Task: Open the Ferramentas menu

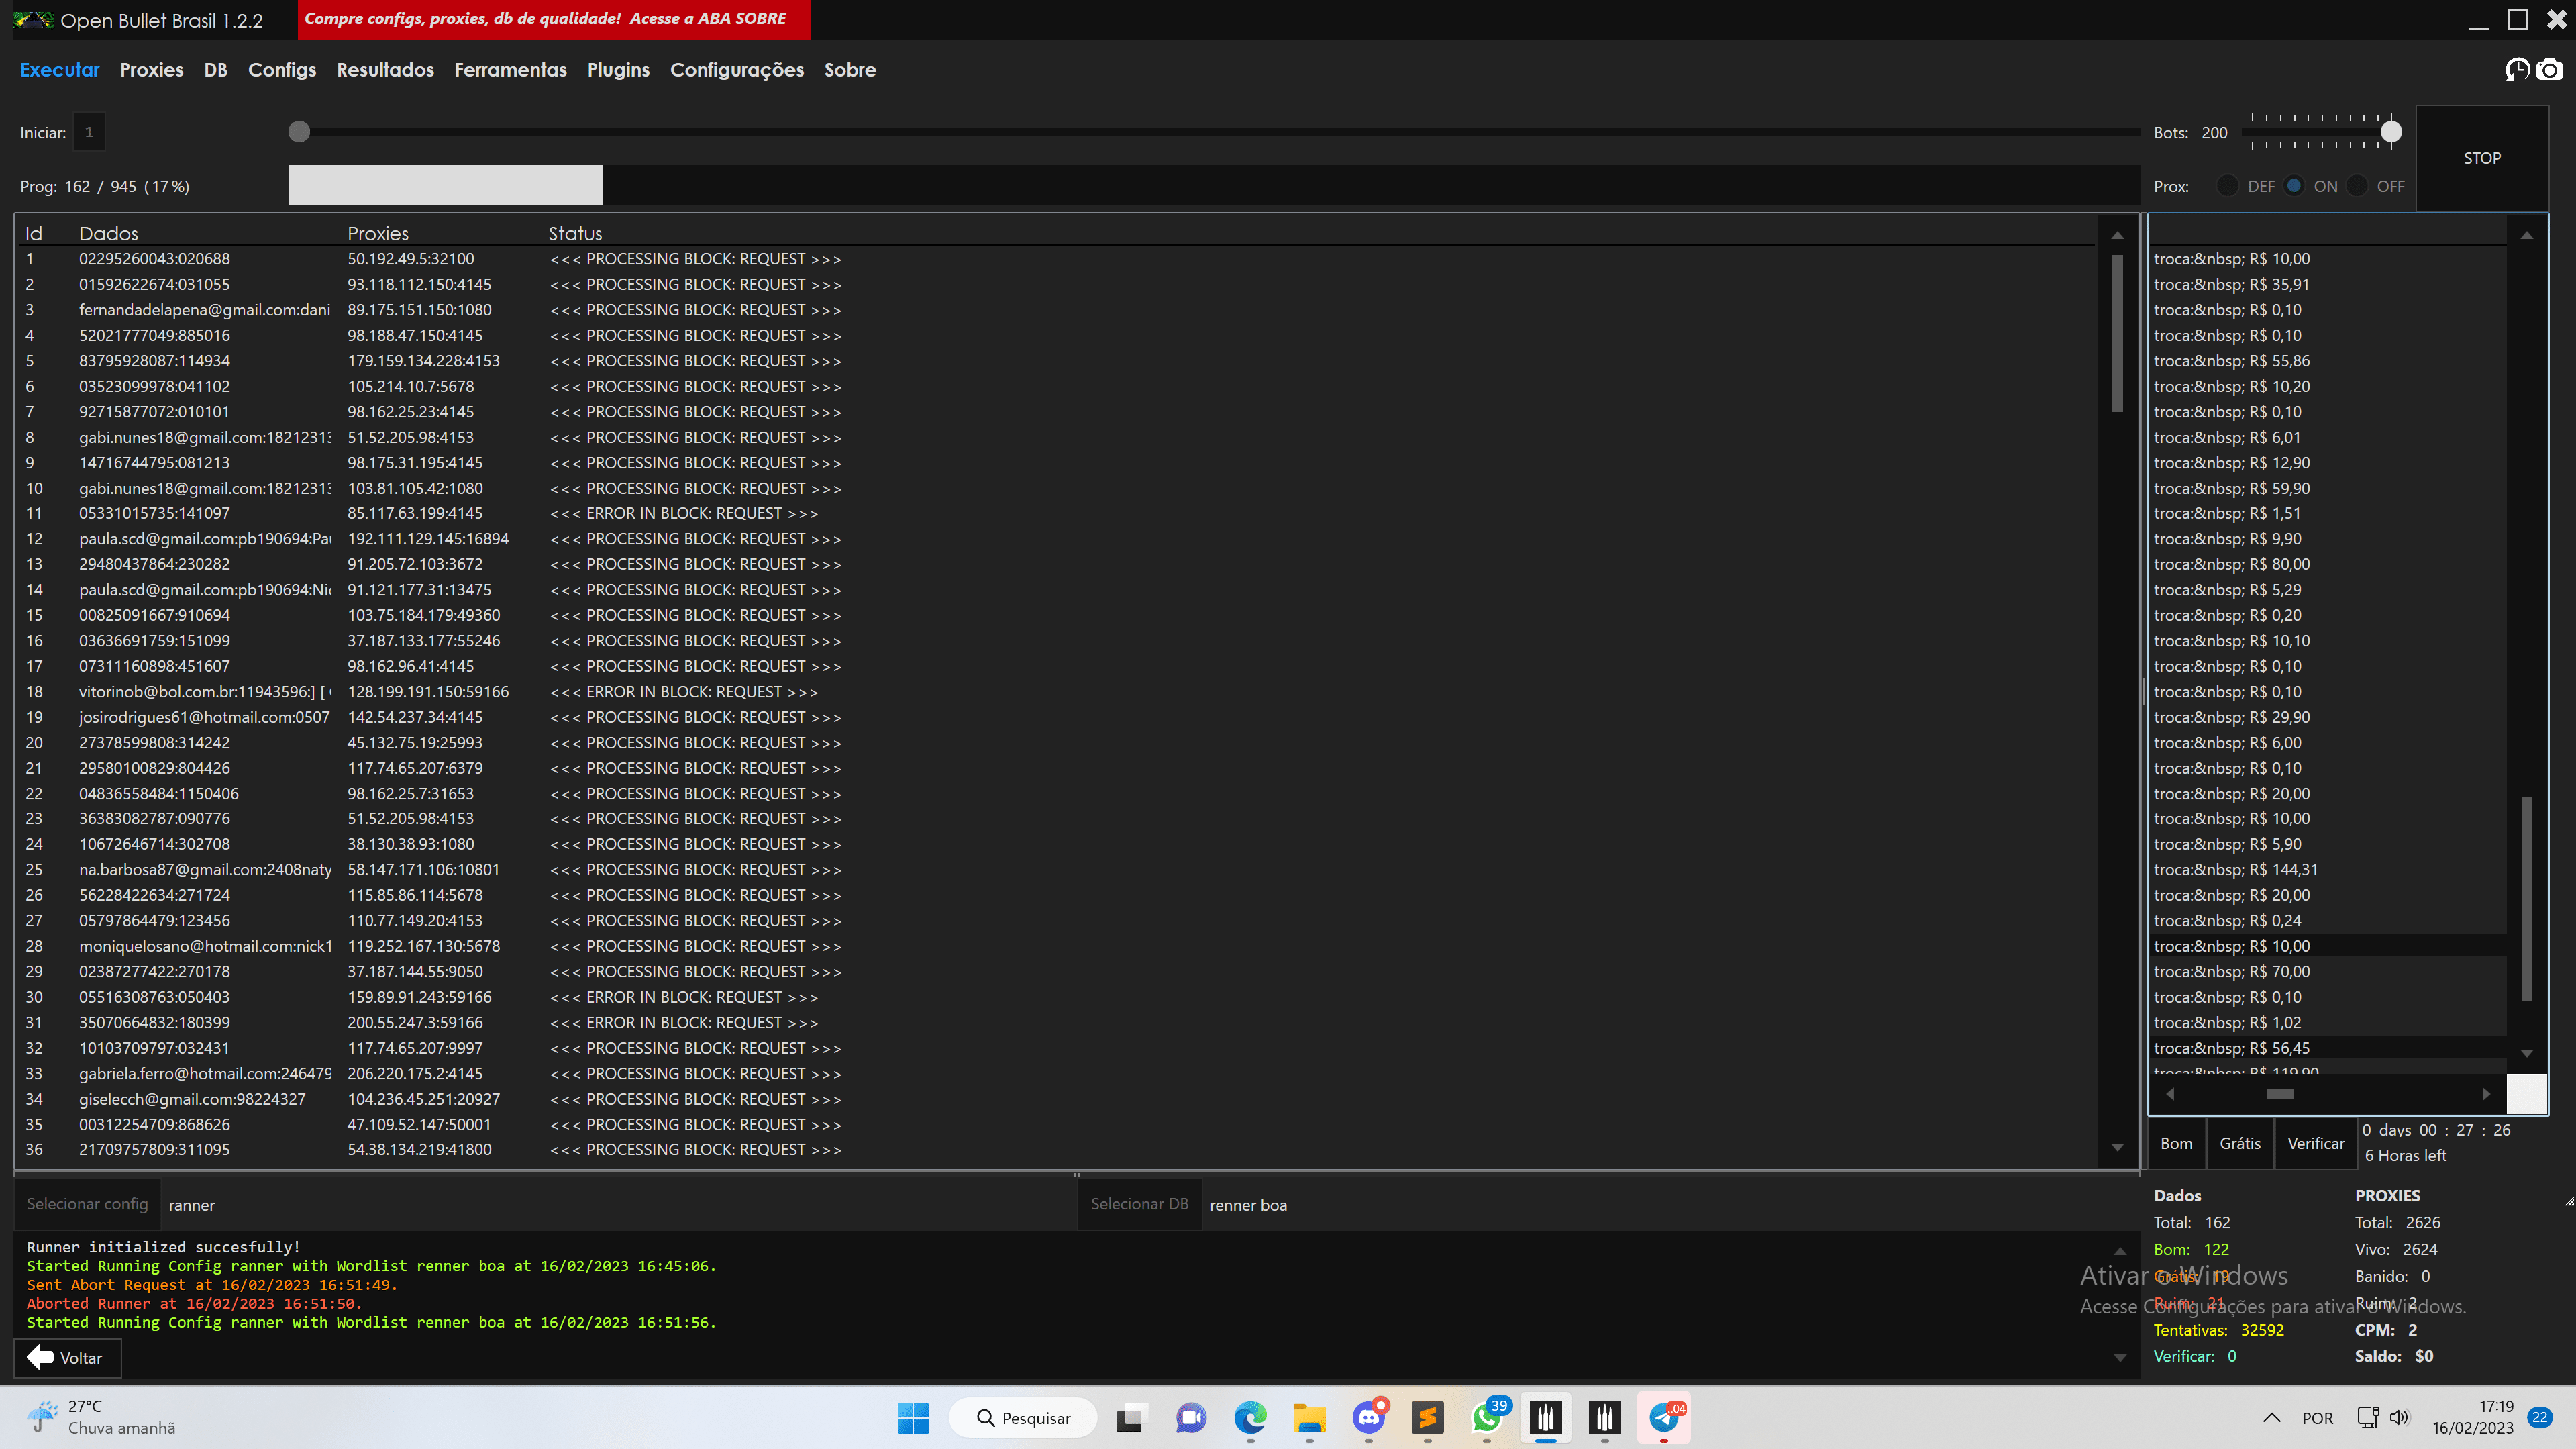Action: point(510,70)
